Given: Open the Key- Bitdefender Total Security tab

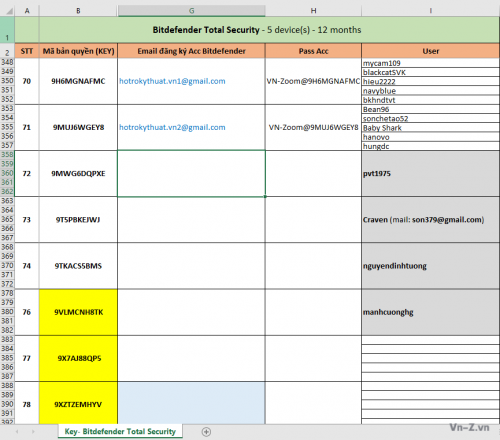Looking at the screenshot, I should point(120,431).
